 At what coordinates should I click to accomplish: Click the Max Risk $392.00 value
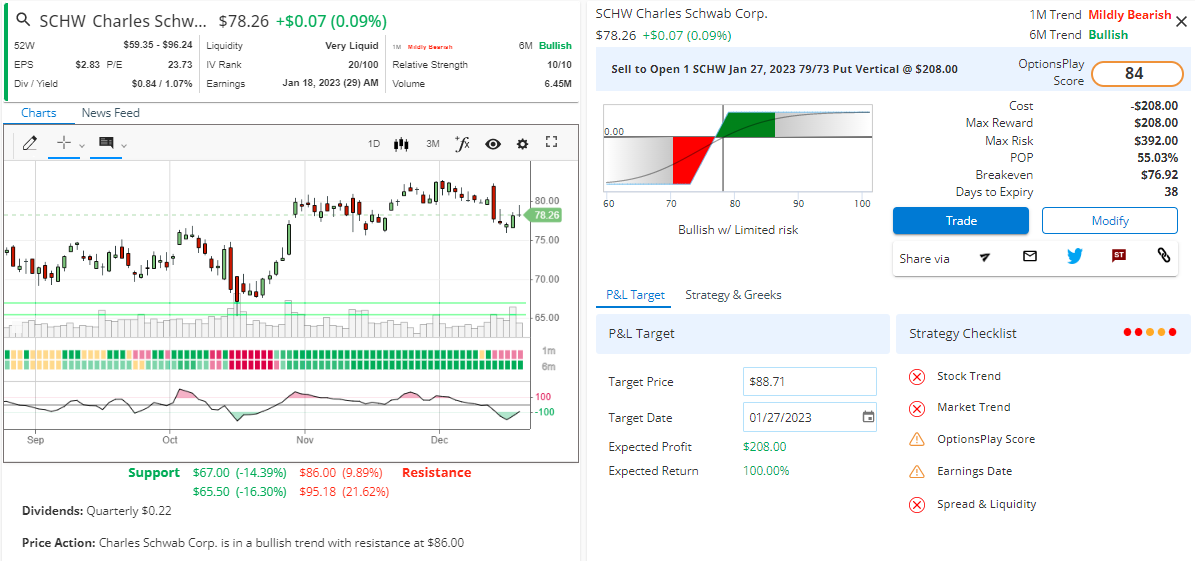pos(1156,140)
